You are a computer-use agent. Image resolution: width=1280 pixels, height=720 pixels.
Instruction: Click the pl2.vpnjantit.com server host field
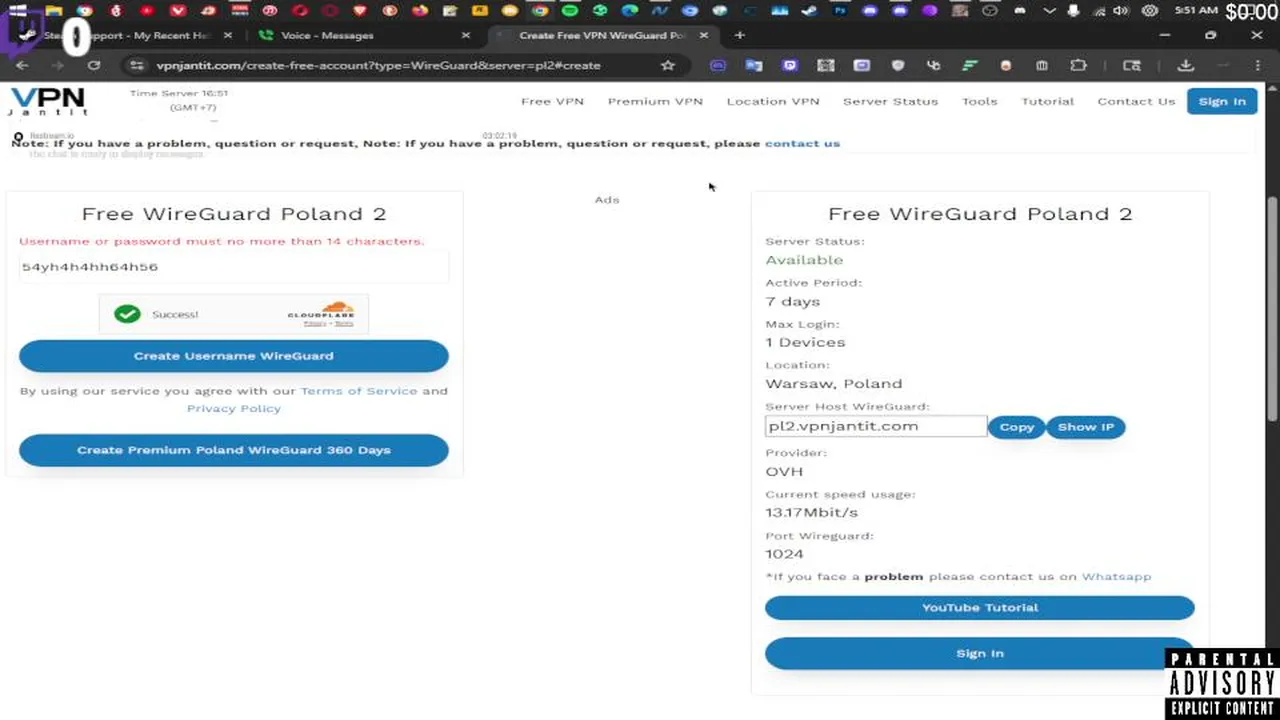pyautogui.click(x=876, y=426)
